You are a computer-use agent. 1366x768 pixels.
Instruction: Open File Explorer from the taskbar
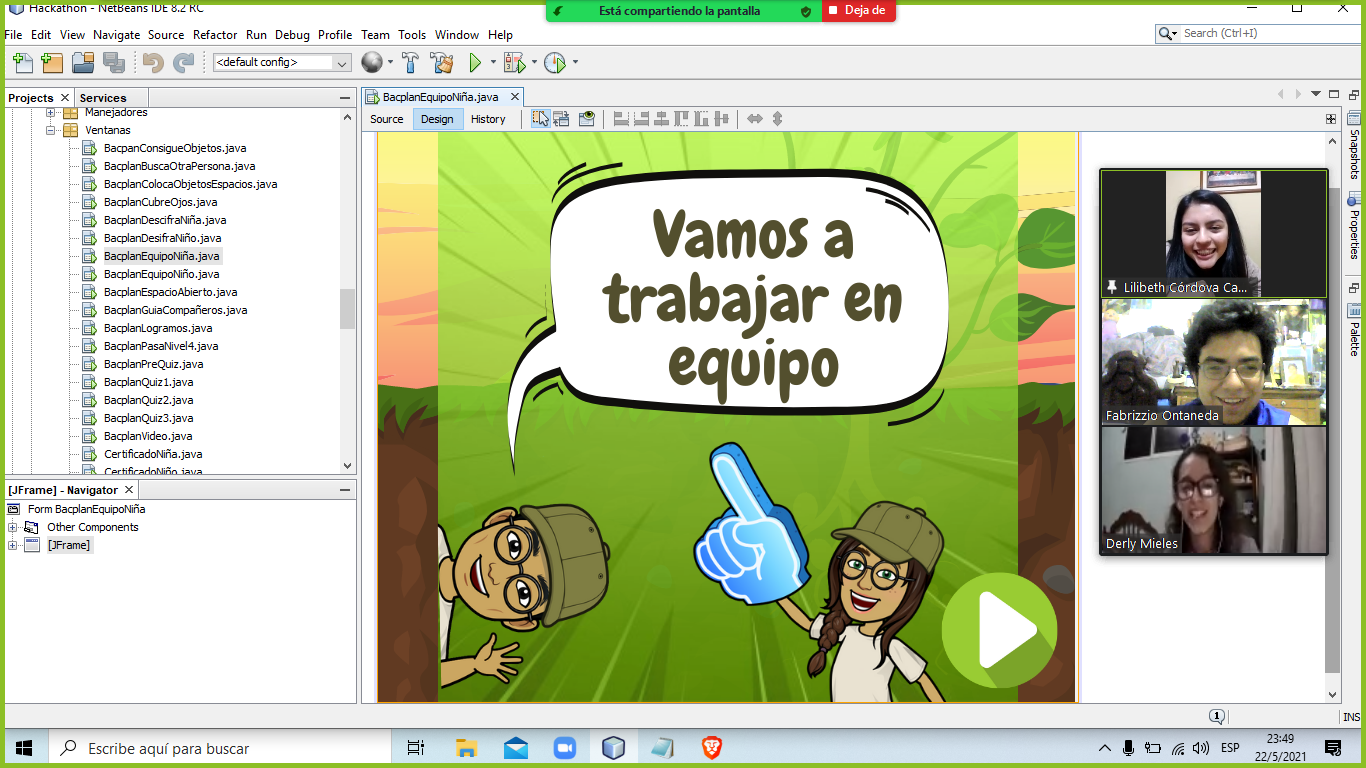466,748
